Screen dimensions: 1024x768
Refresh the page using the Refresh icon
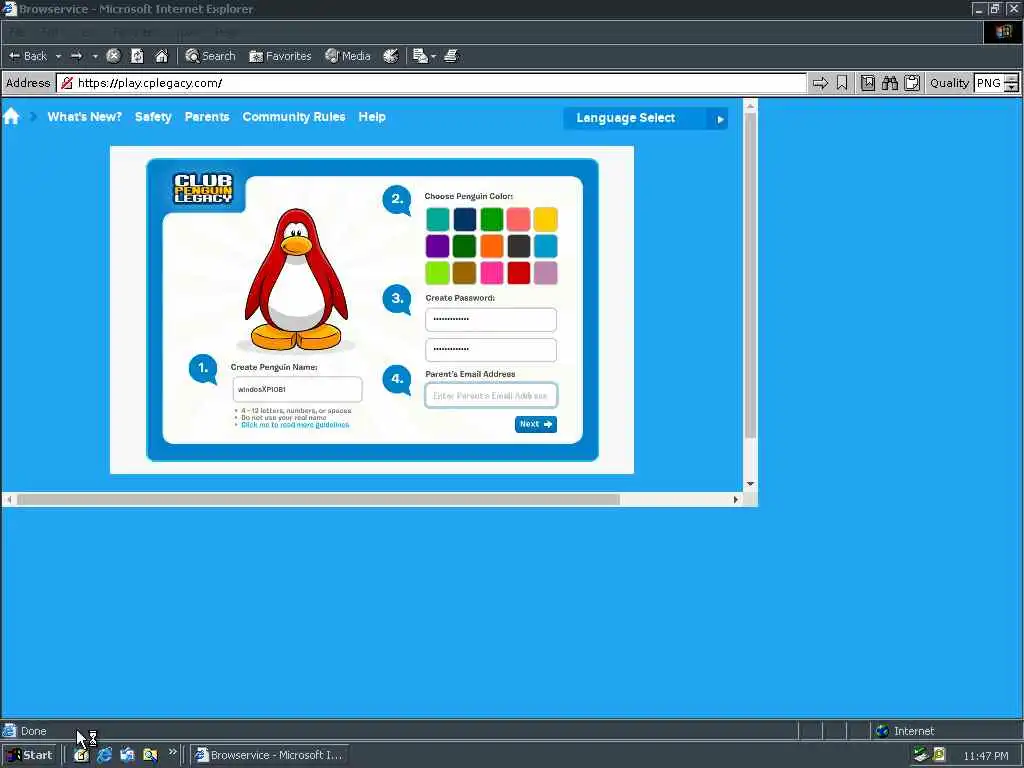click(137, 56)
